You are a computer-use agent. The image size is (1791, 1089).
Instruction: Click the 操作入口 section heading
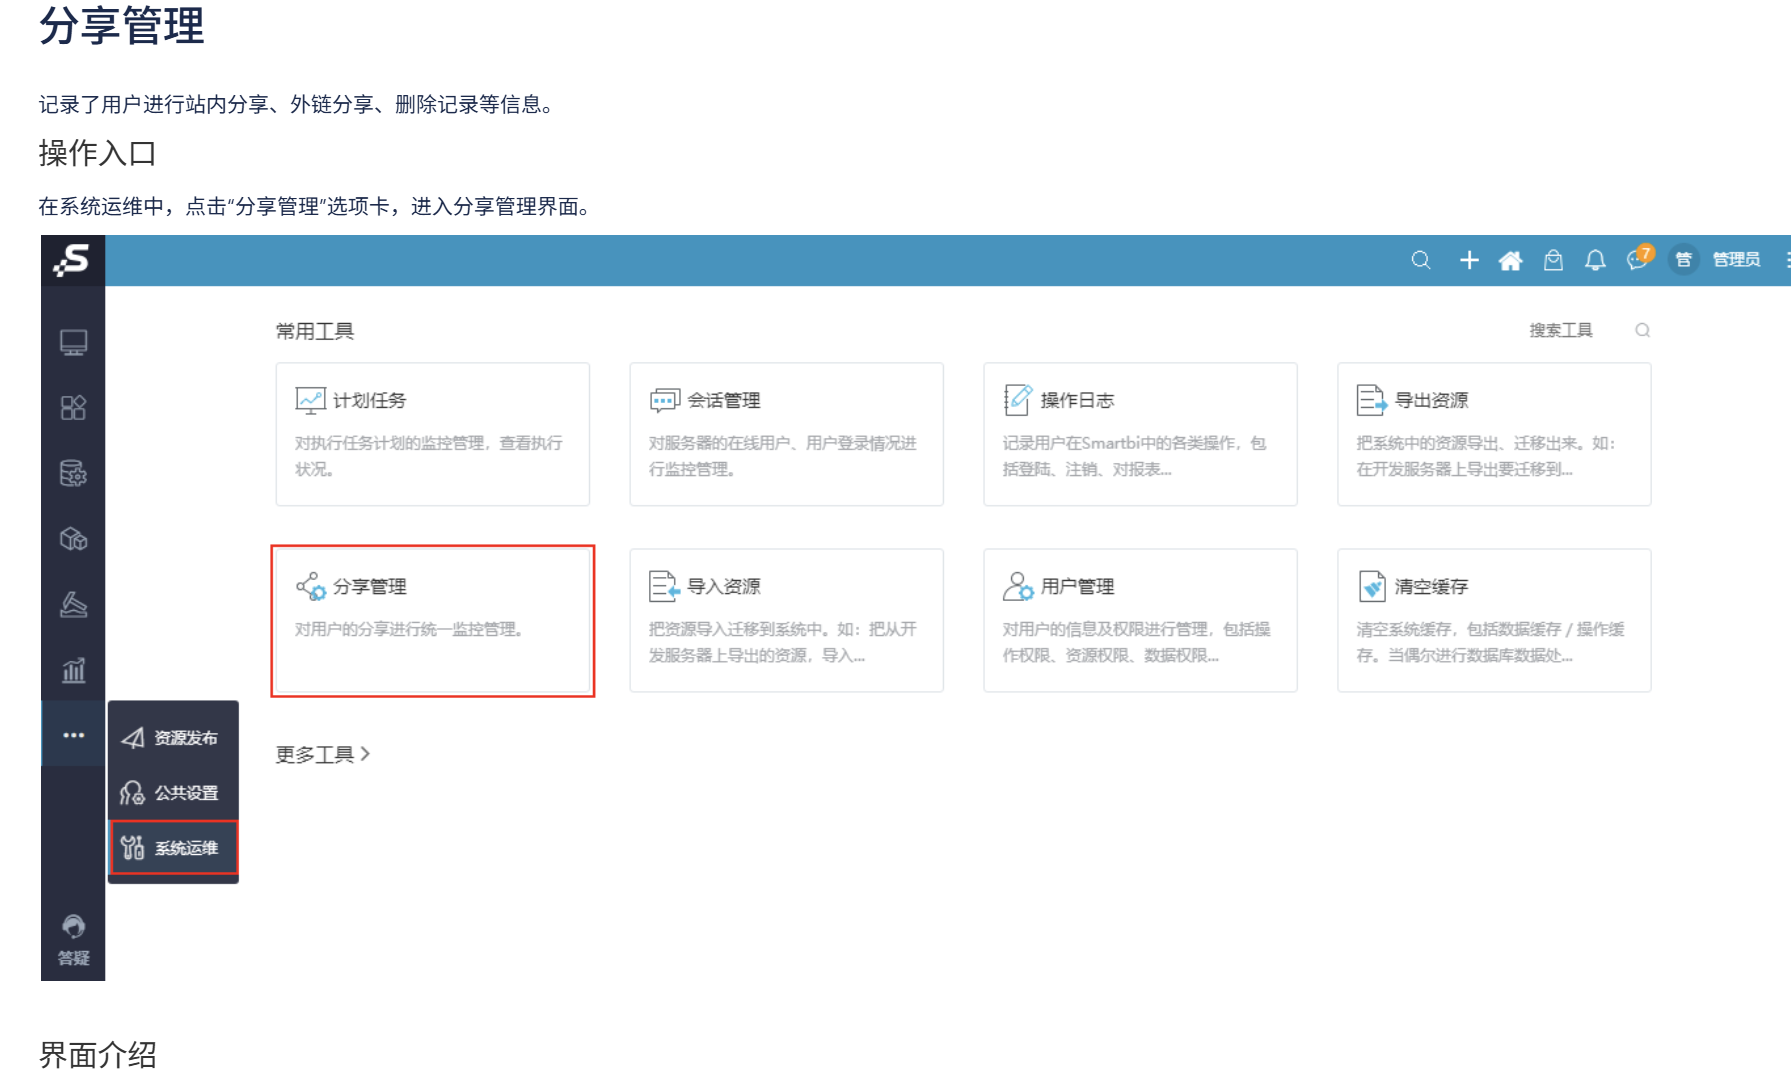coord(98,153)
